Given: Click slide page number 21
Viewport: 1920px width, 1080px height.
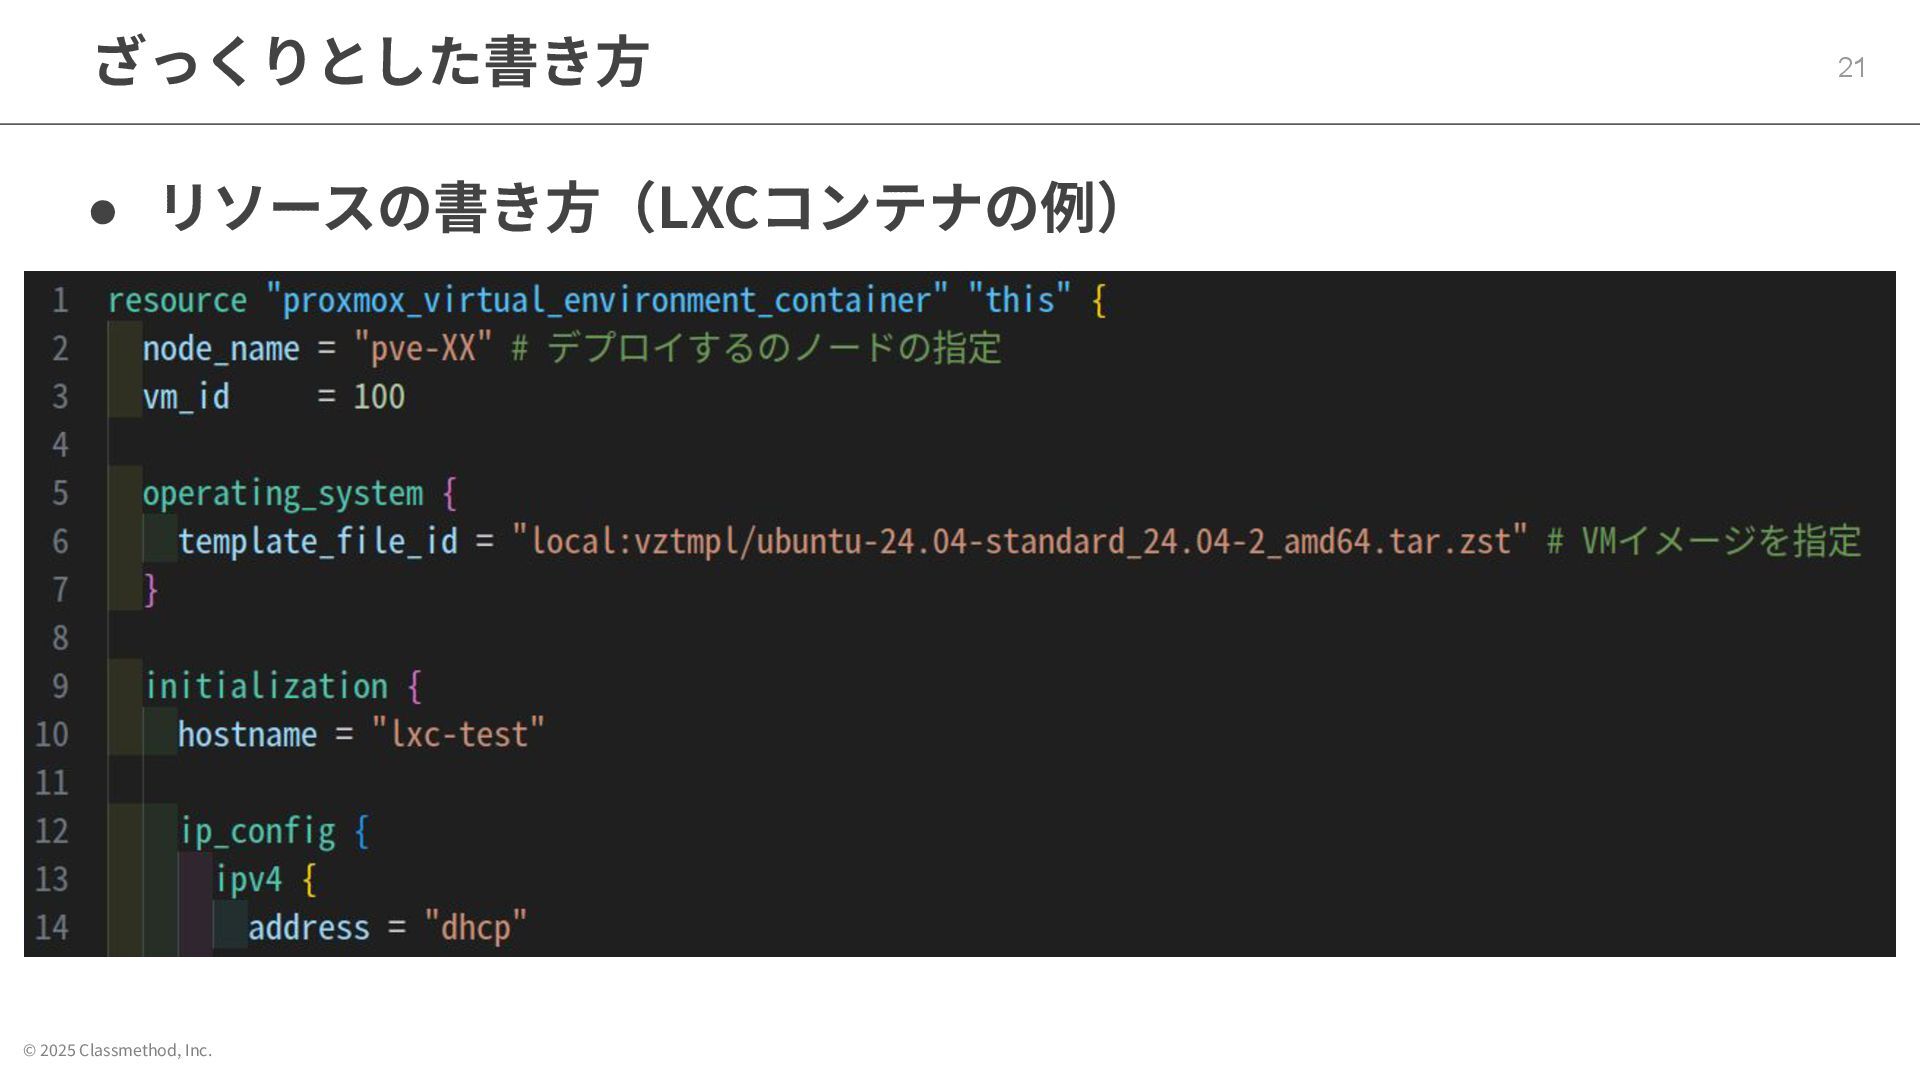Looking at the screenshot, I should (x=1851, y=67).
